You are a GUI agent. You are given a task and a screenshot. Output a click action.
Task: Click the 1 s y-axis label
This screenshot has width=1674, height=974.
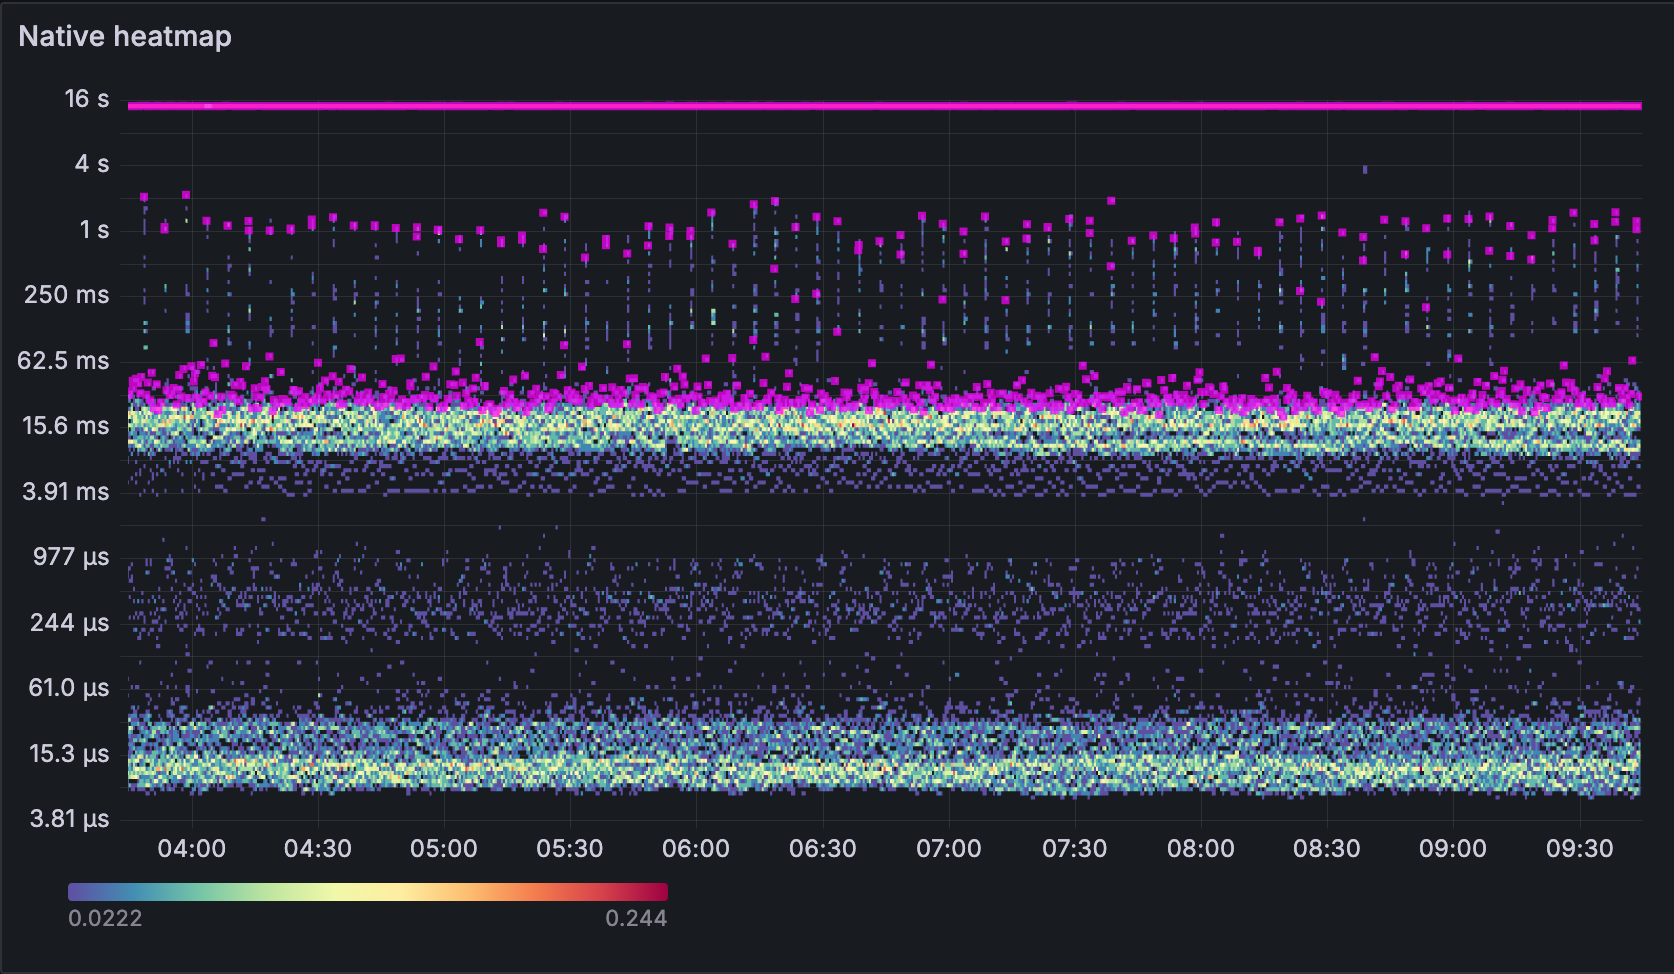(x=94, y=230)
